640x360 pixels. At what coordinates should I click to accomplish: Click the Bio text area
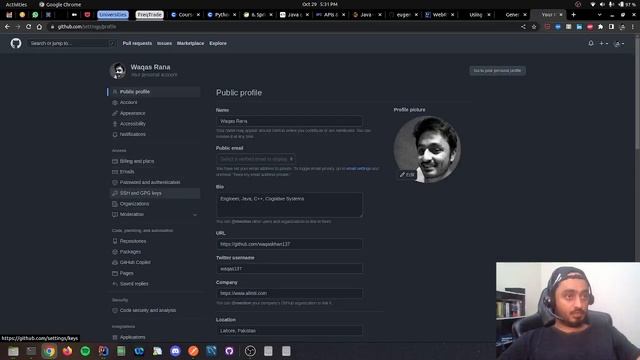tap(289, 205)
